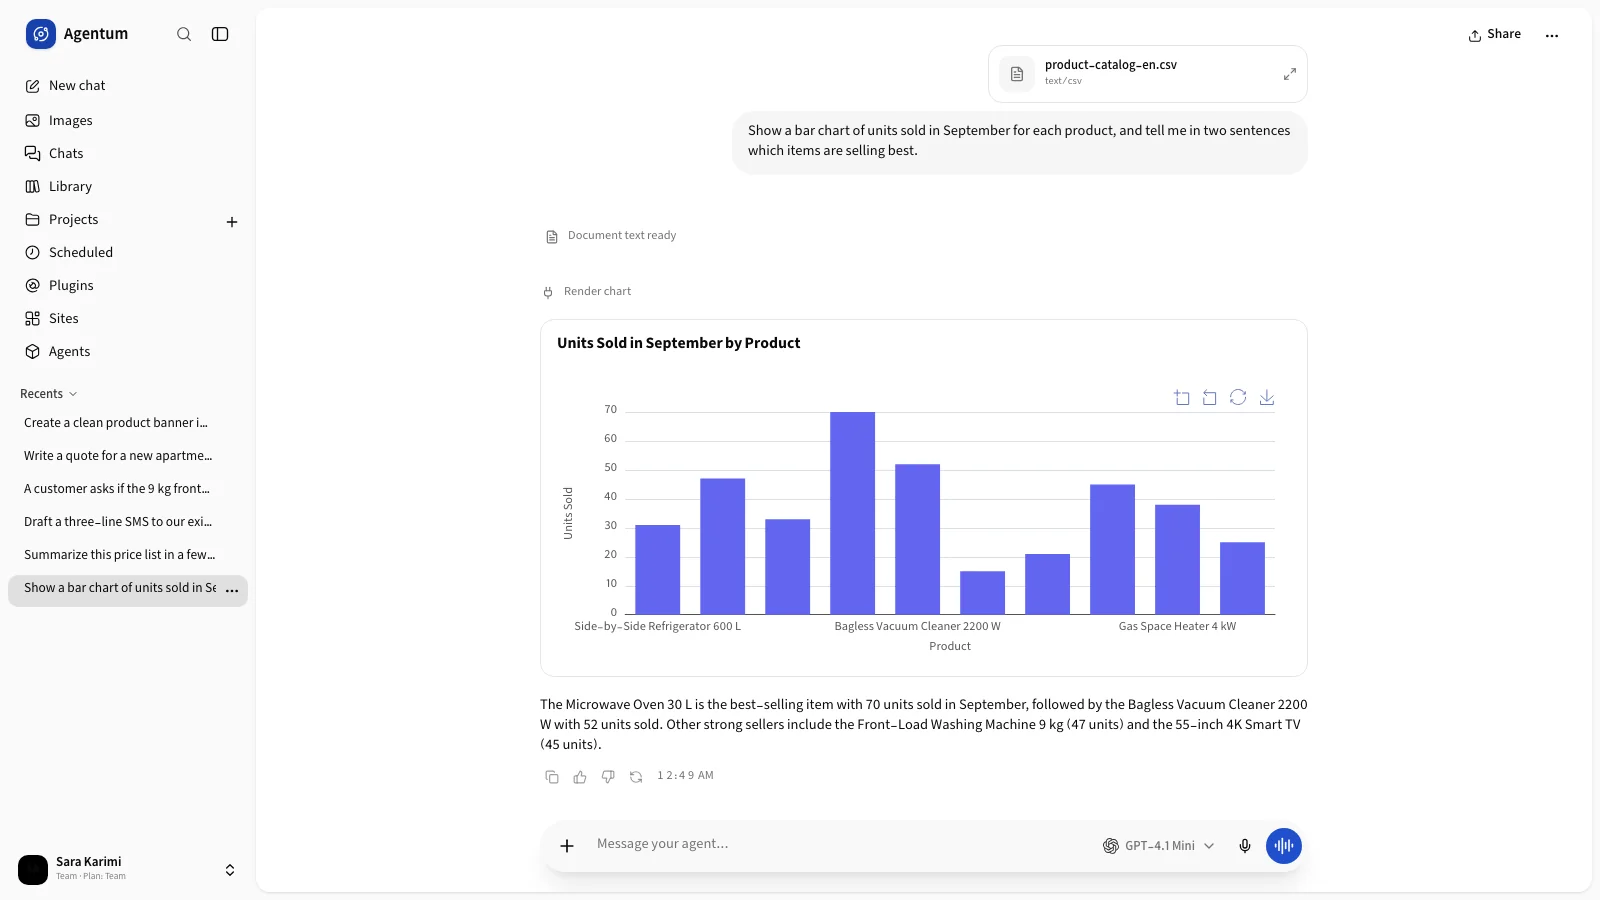Viewport: 1600px width, 900px height.
Task: Collapse the Recents list
Action: [x=48, y=394]
